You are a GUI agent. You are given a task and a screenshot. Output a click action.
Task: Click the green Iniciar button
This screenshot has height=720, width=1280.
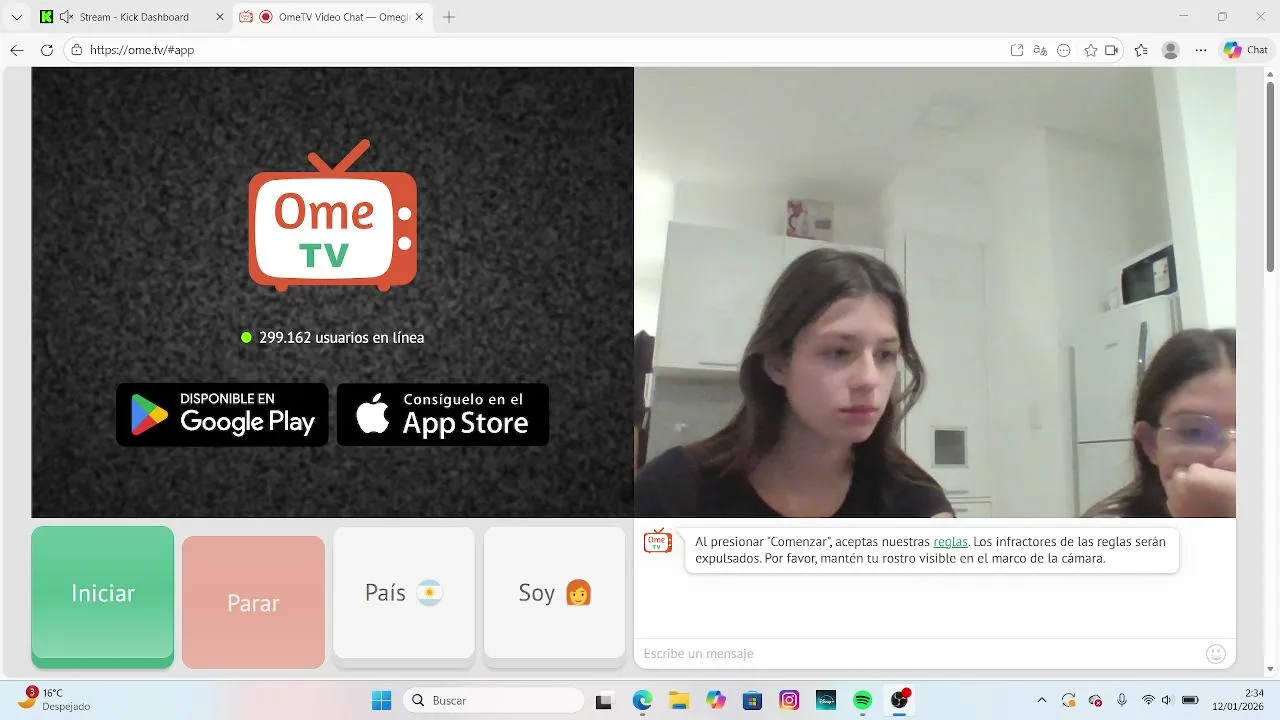(x=103, y=597)
